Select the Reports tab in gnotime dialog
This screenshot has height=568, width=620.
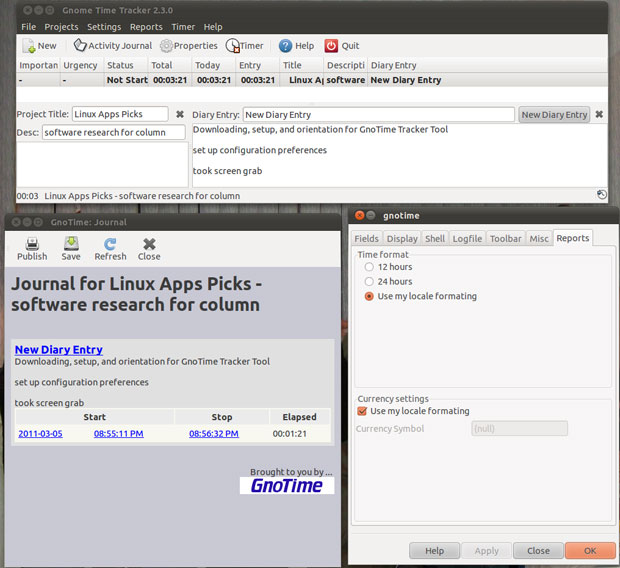tap(573, 238)
